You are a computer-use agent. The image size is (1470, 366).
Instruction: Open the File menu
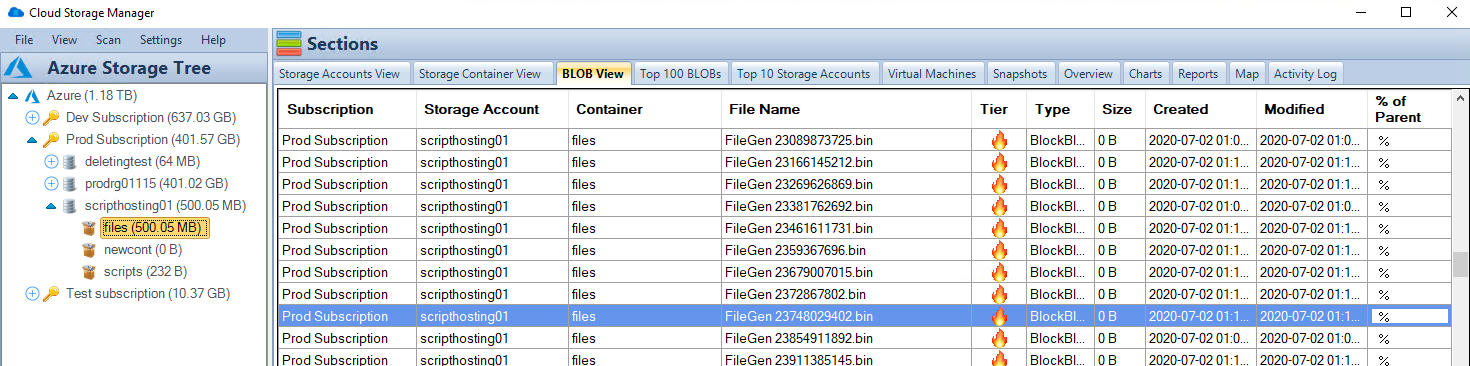click(24, 40)
